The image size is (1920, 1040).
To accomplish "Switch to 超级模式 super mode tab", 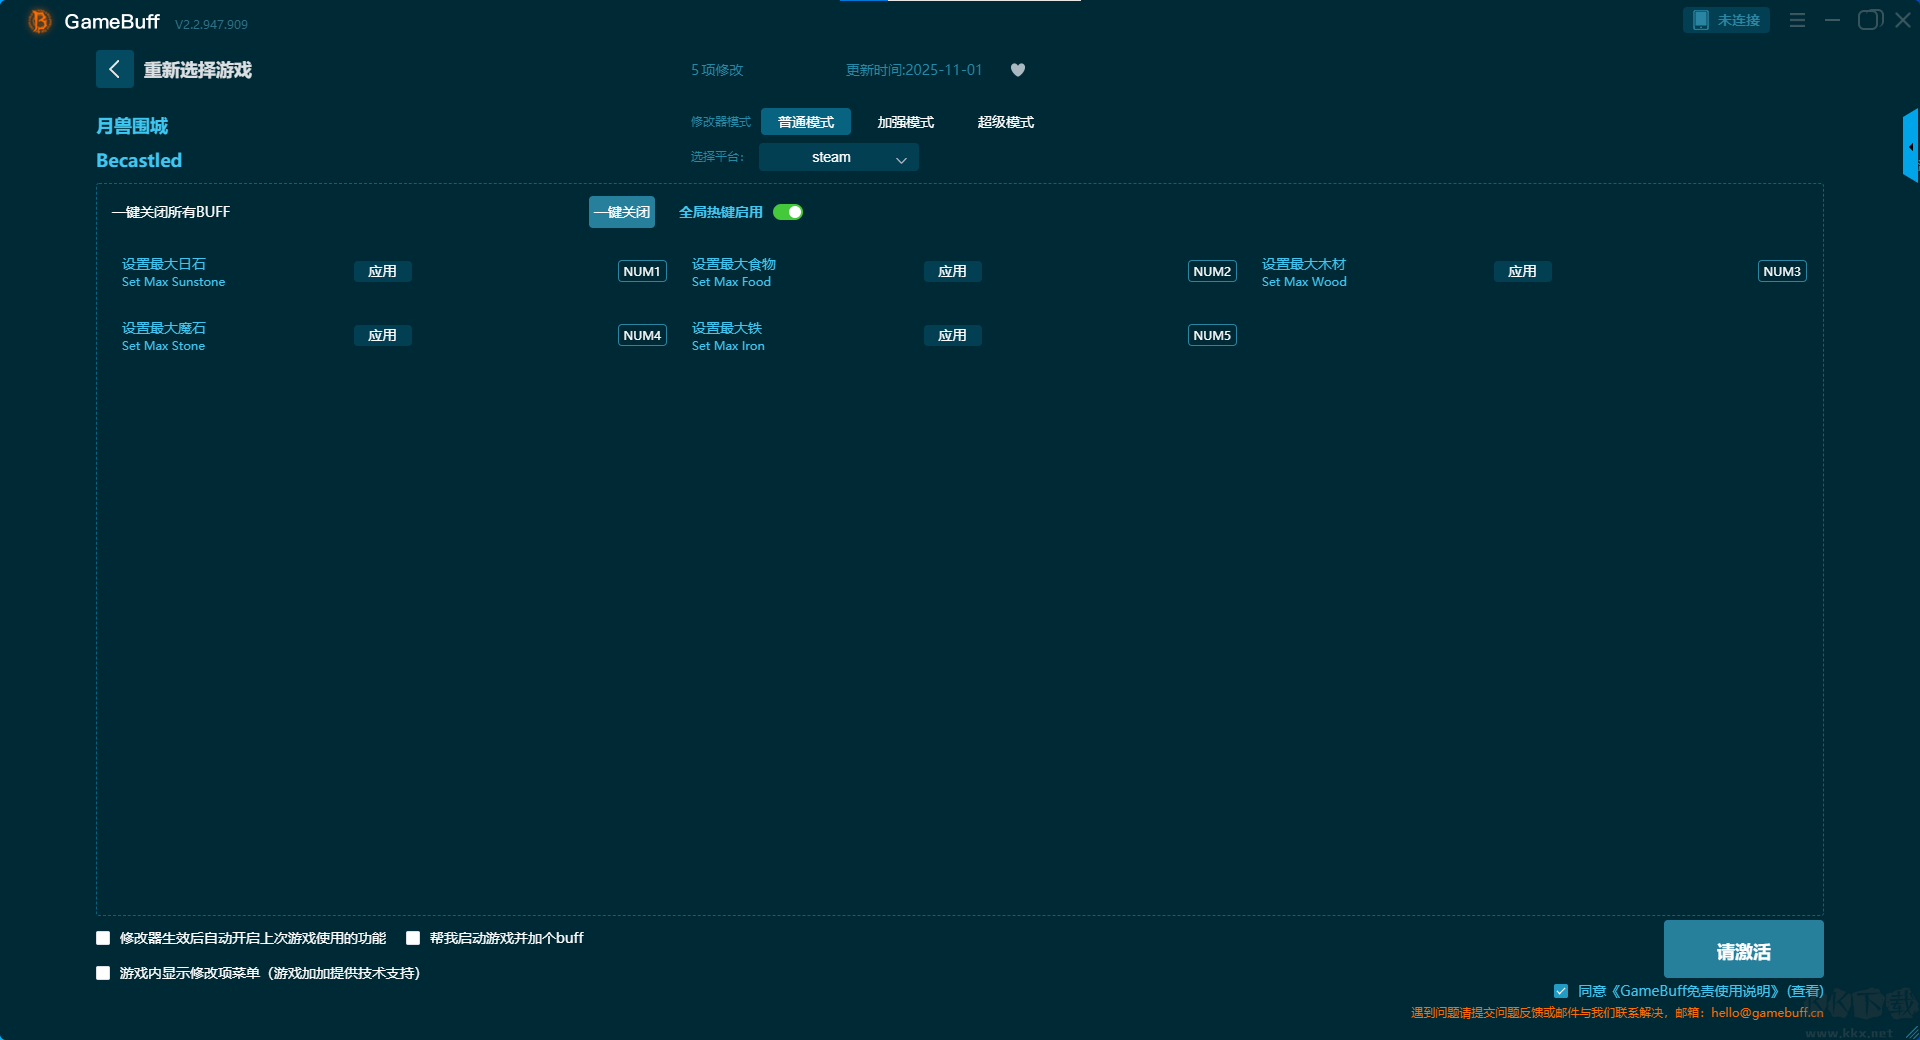I will pyautogui.click(x=1005, y=122).
